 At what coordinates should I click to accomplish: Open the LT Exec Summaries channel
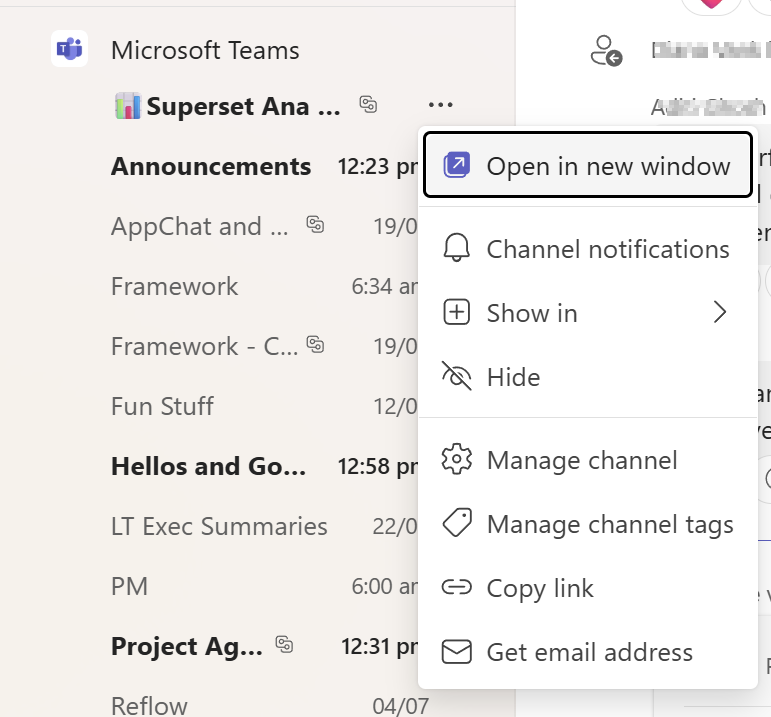pyautogui.click(x=219, y=526)
